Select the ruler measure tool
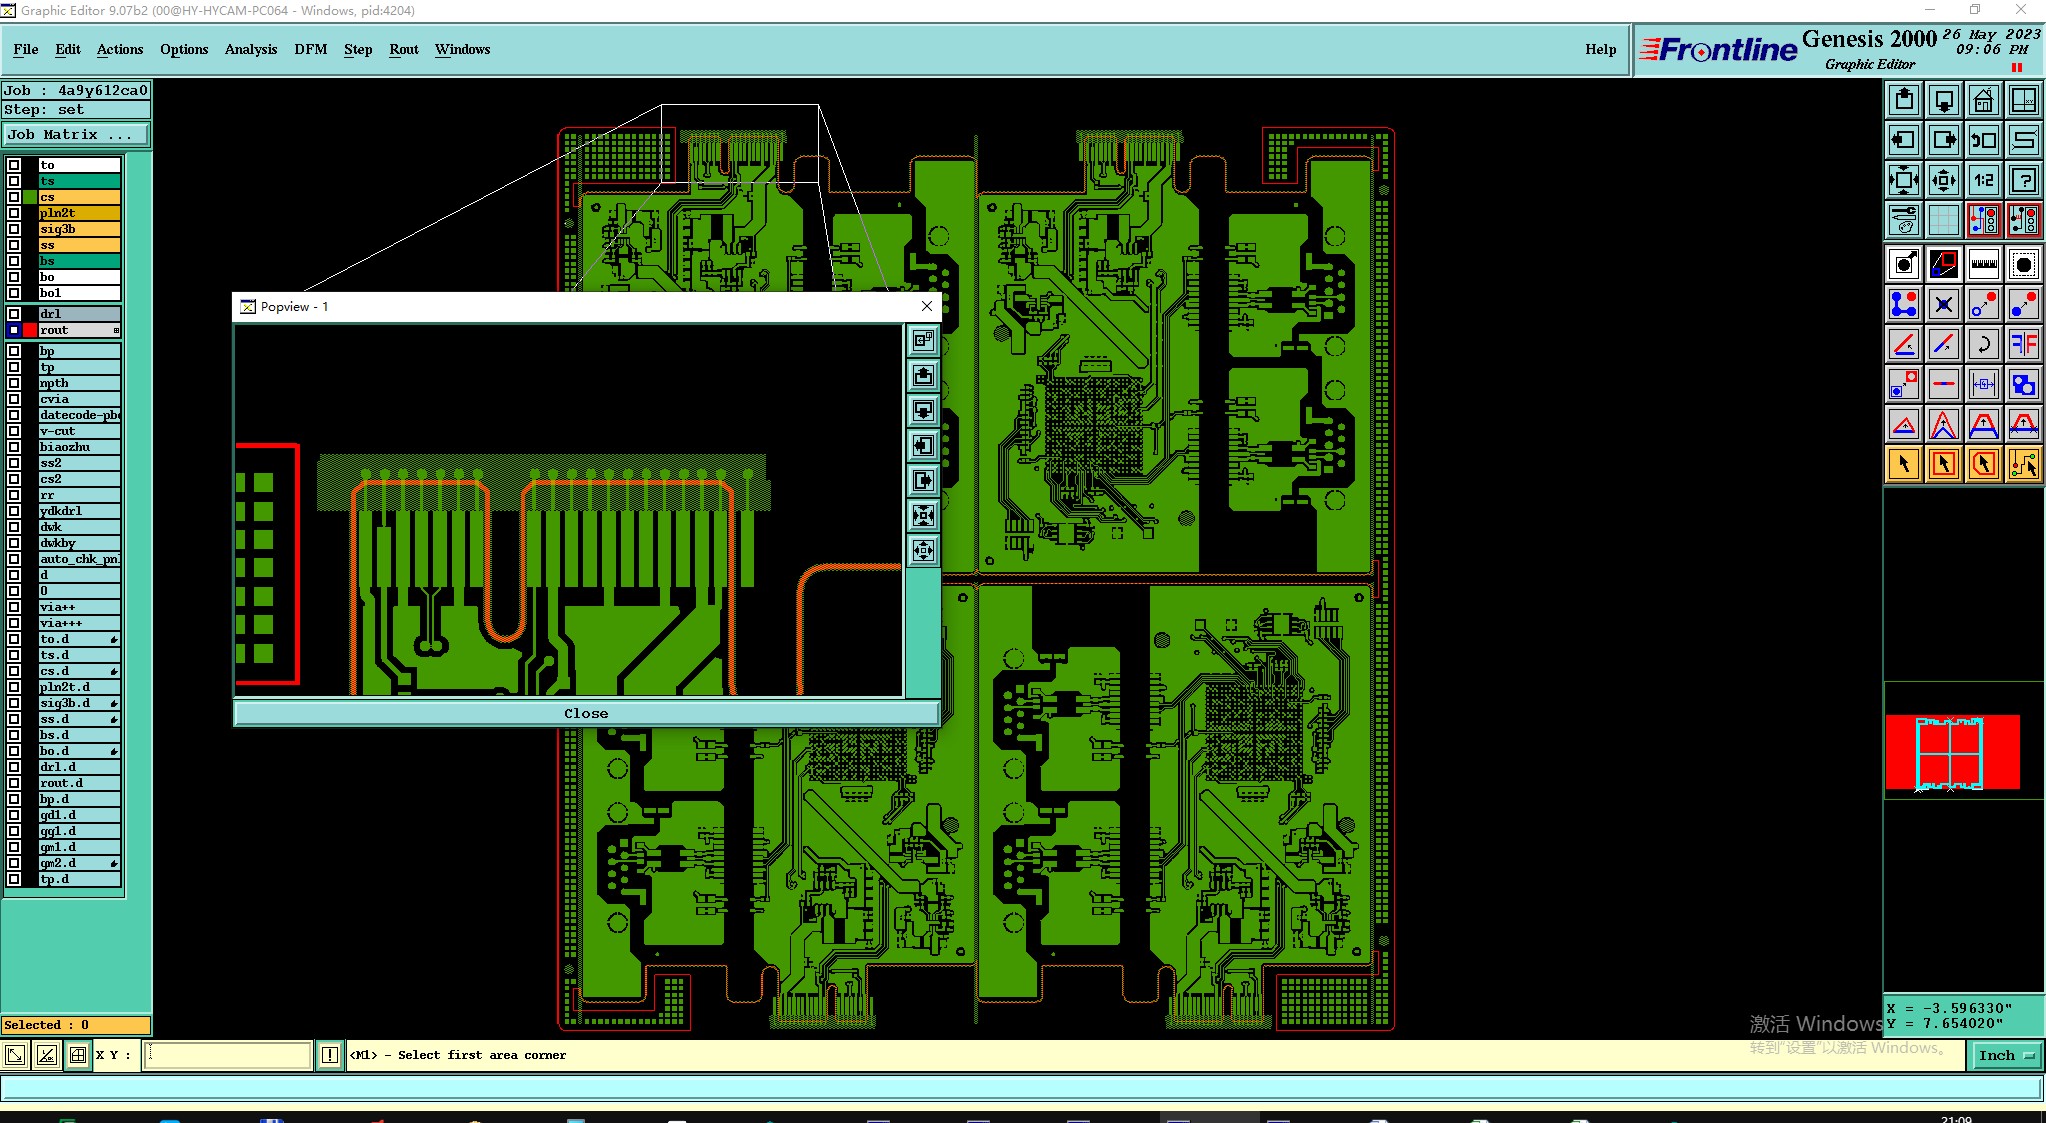 (1984, 264)
